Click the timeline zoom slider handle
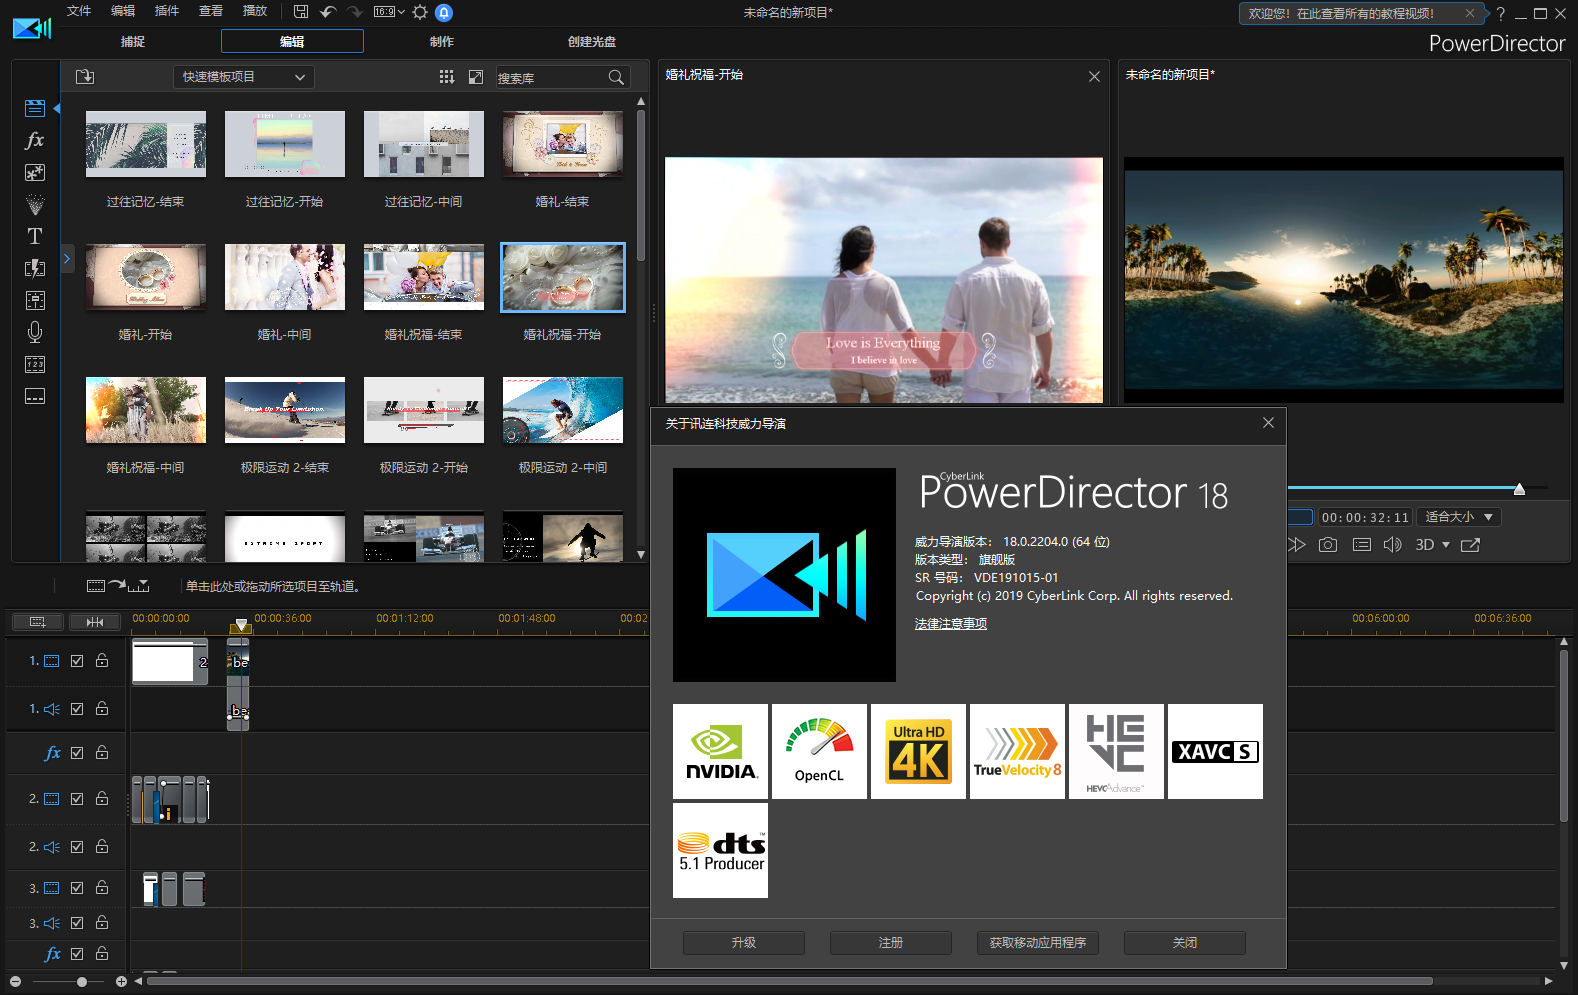 point(82,982)
